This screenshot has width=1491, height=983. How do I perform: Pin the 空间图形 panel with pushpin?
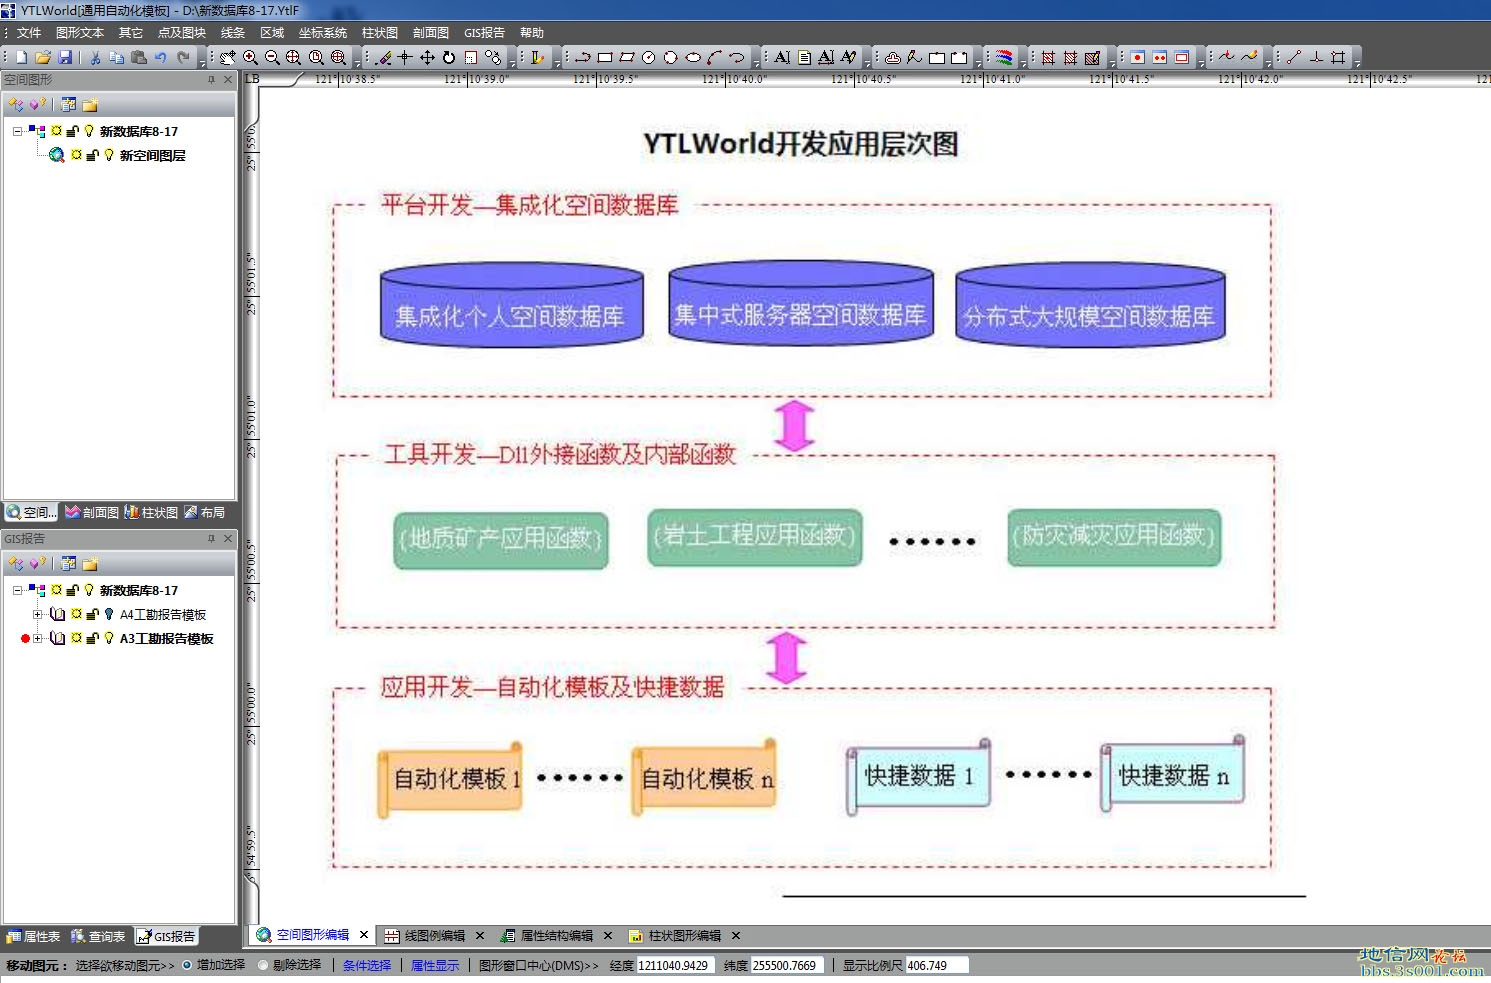(x=211, y=80)
